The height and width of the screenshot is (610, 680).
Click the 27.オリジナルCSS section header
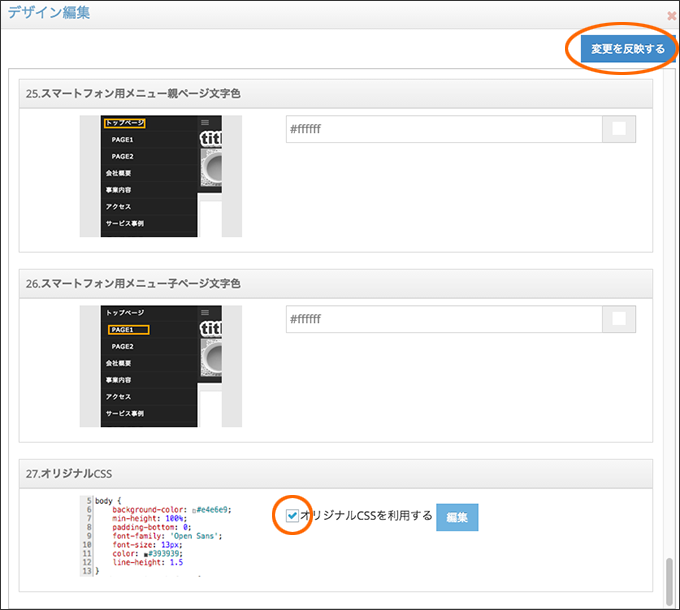(x=336, y=474)
